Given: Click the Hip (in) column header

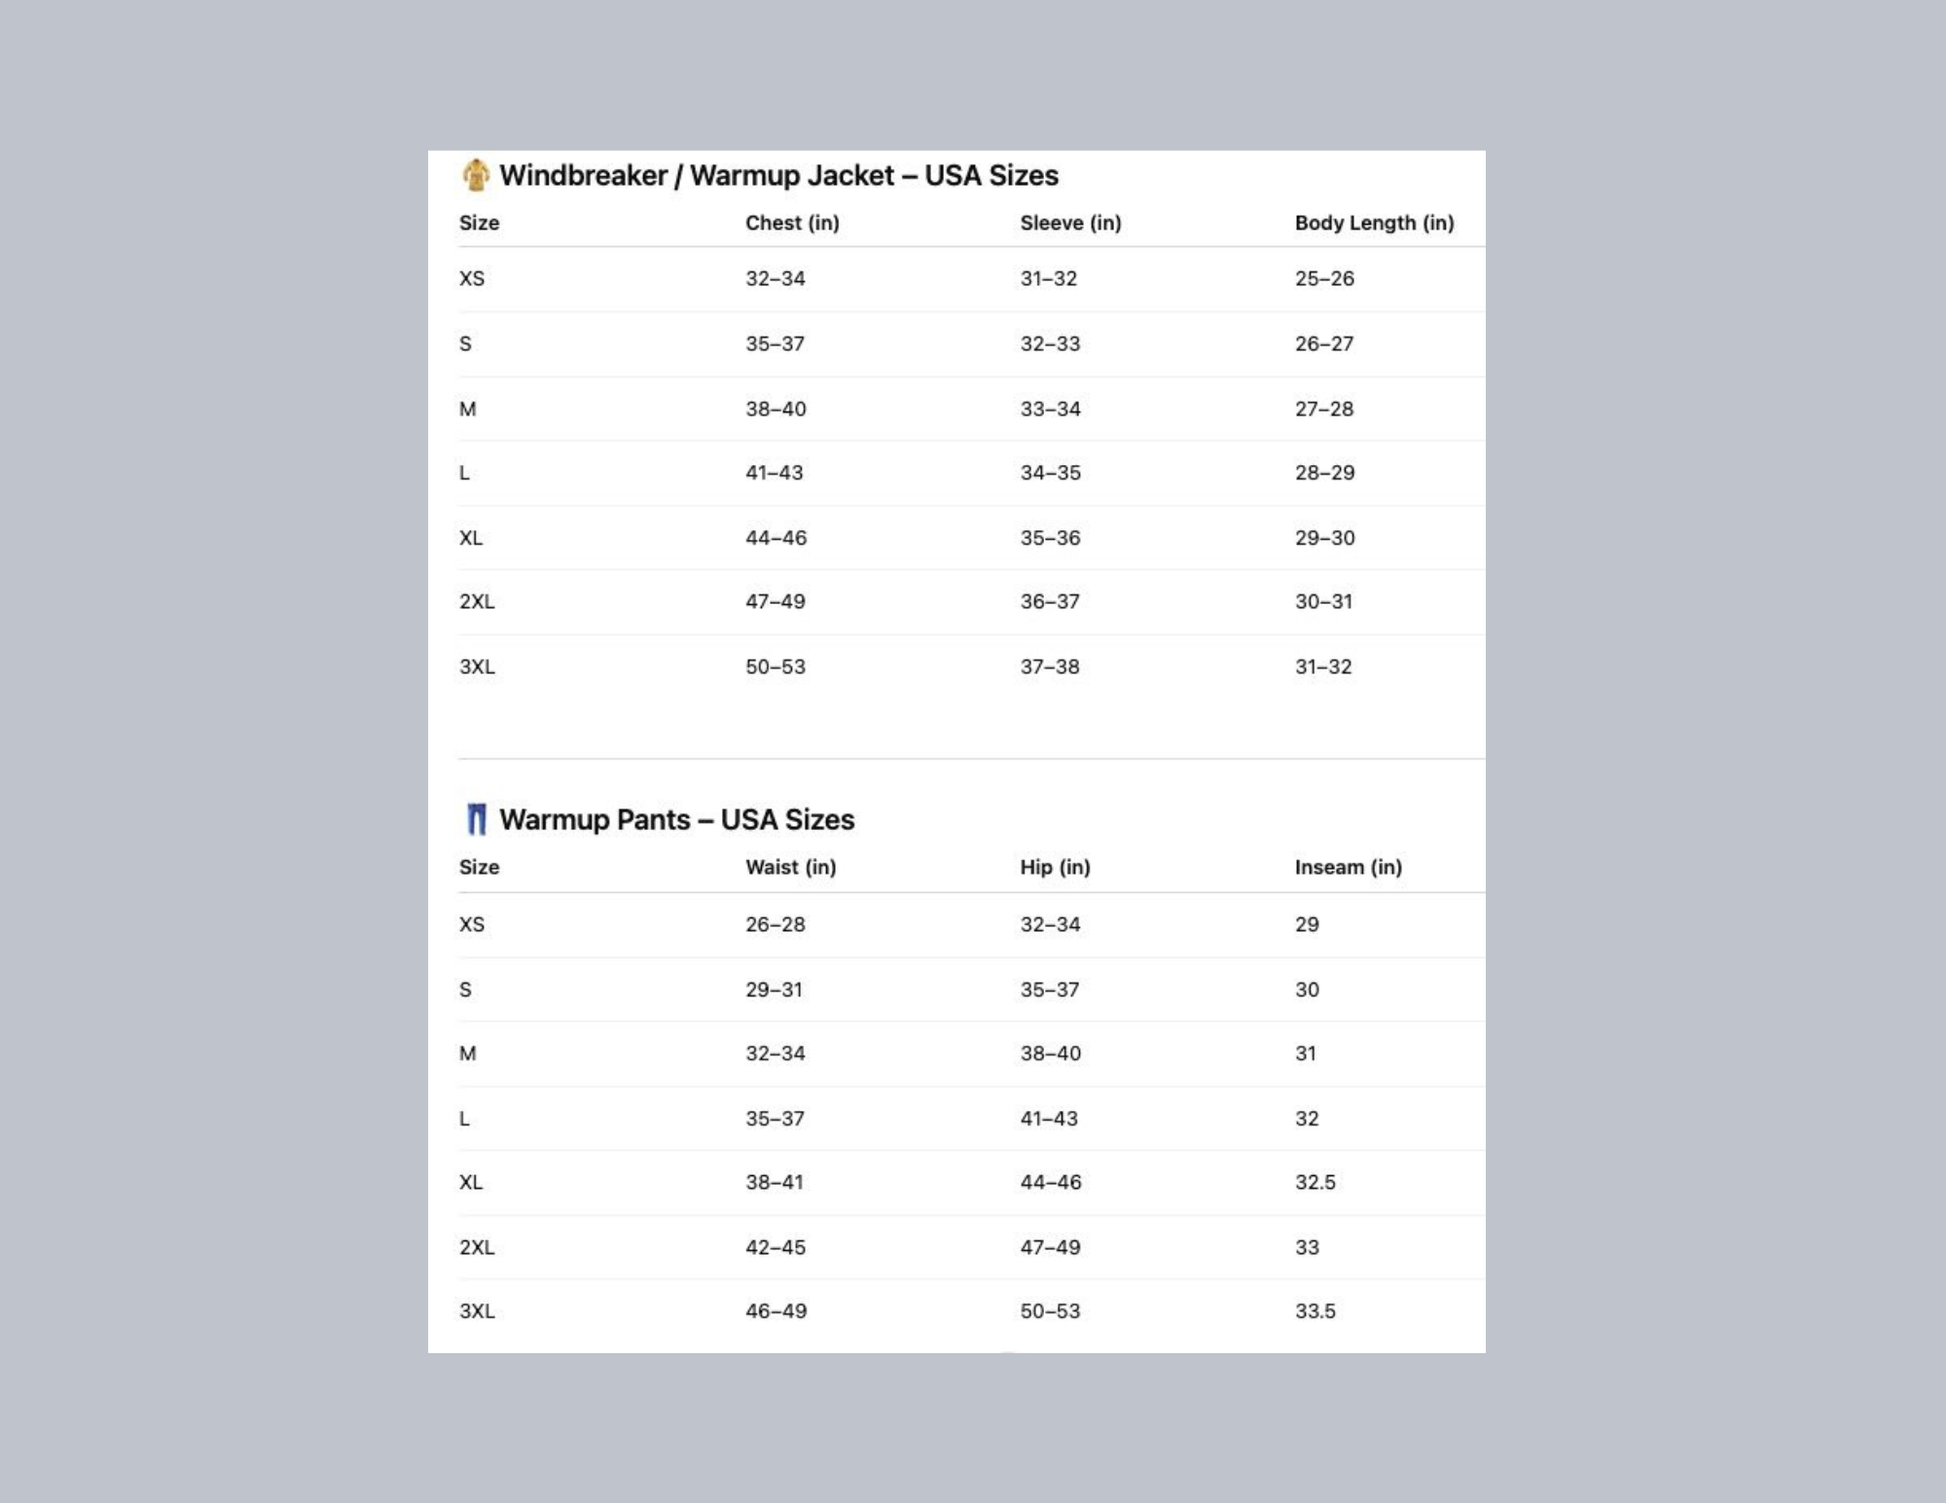Looking at the screenshot, I should pos(1055,867).
